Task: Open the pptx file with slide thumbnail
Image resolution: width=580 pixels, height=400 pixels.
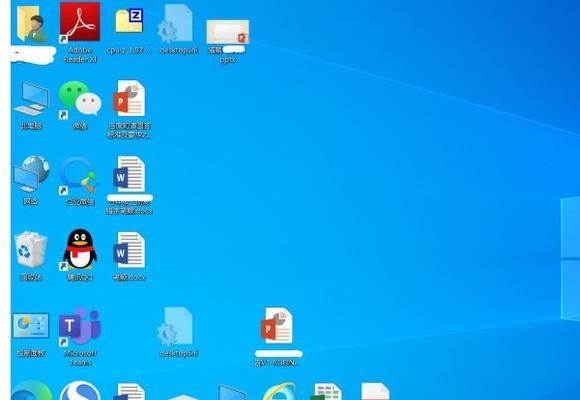Action: (227, 32)
